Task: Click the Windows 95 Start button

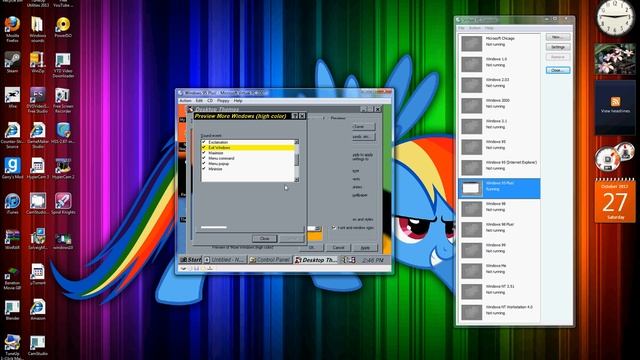Action: [191, 260]
